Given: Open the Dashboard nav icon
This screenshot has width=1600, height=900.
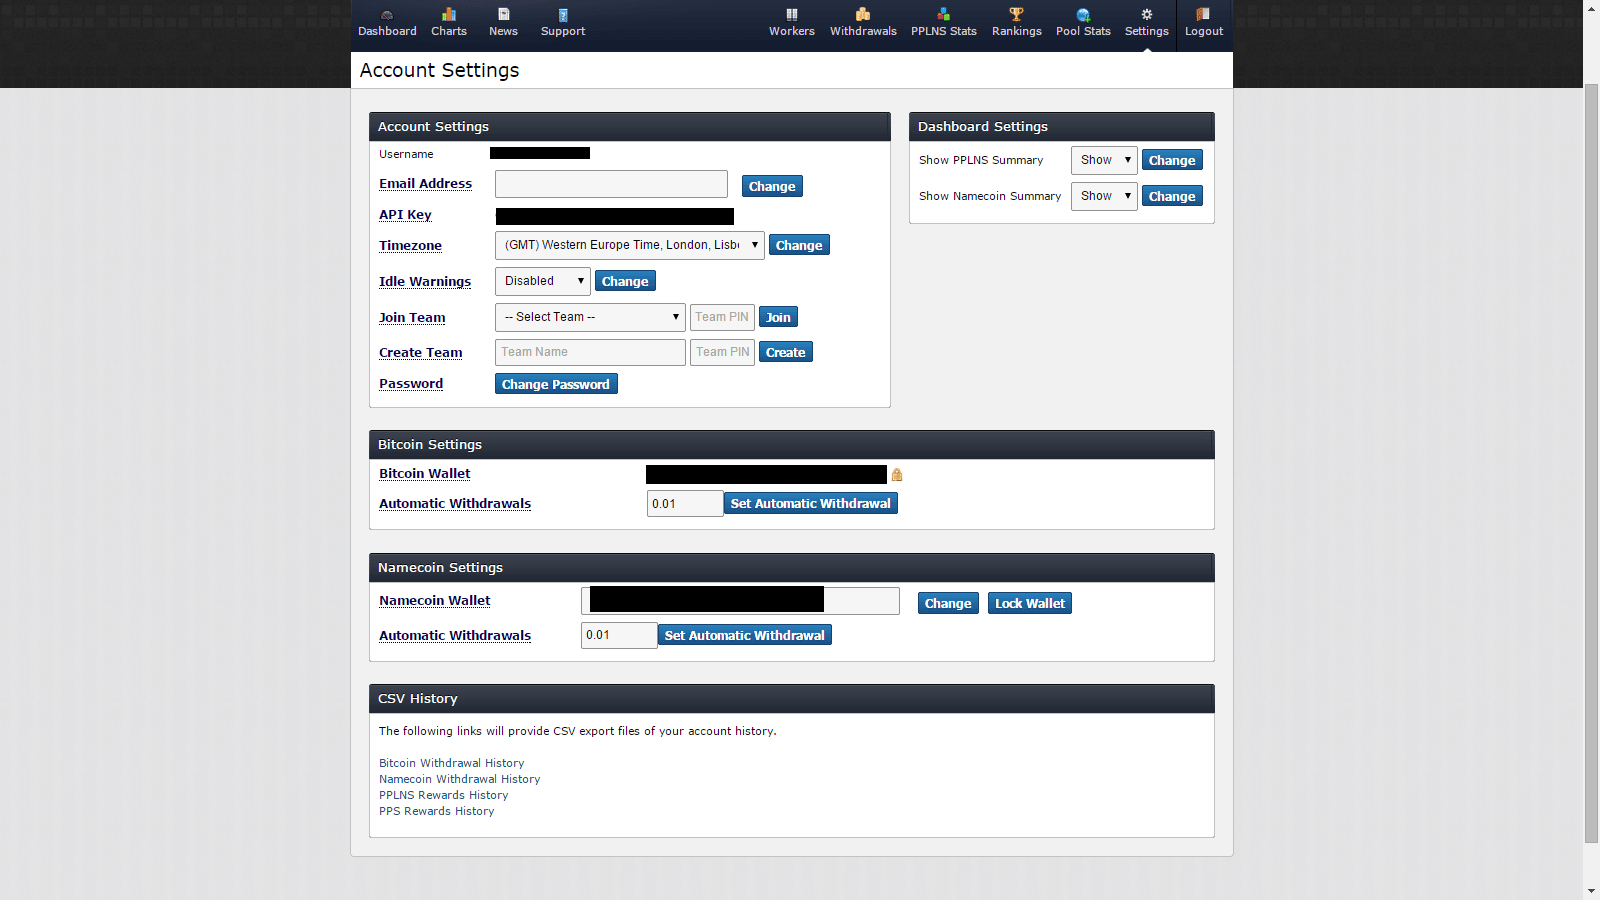Looking at the screenshot, I should pos(387,15).
